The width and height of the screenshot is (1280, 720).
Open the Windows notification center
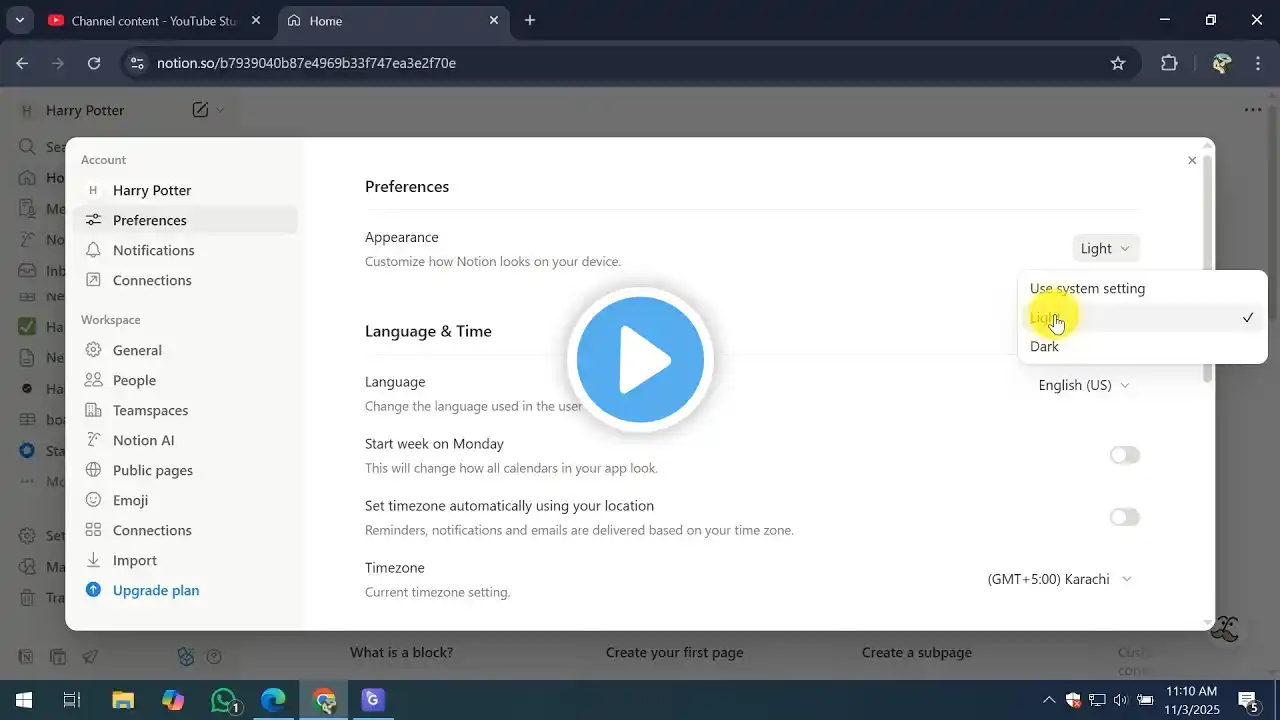(x=1248, y=700)
